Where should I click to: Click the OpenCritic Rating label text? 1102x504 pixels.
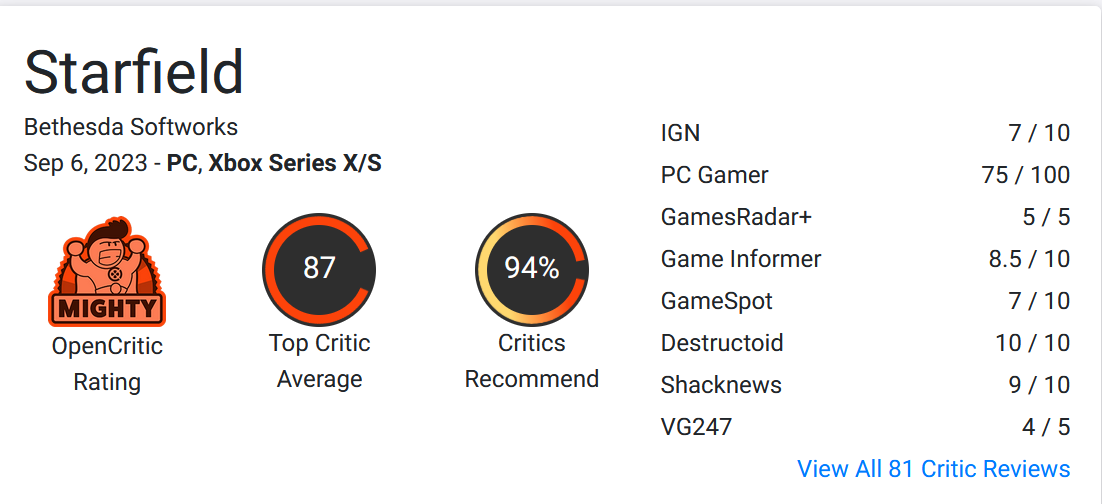[x=107, y=364]
